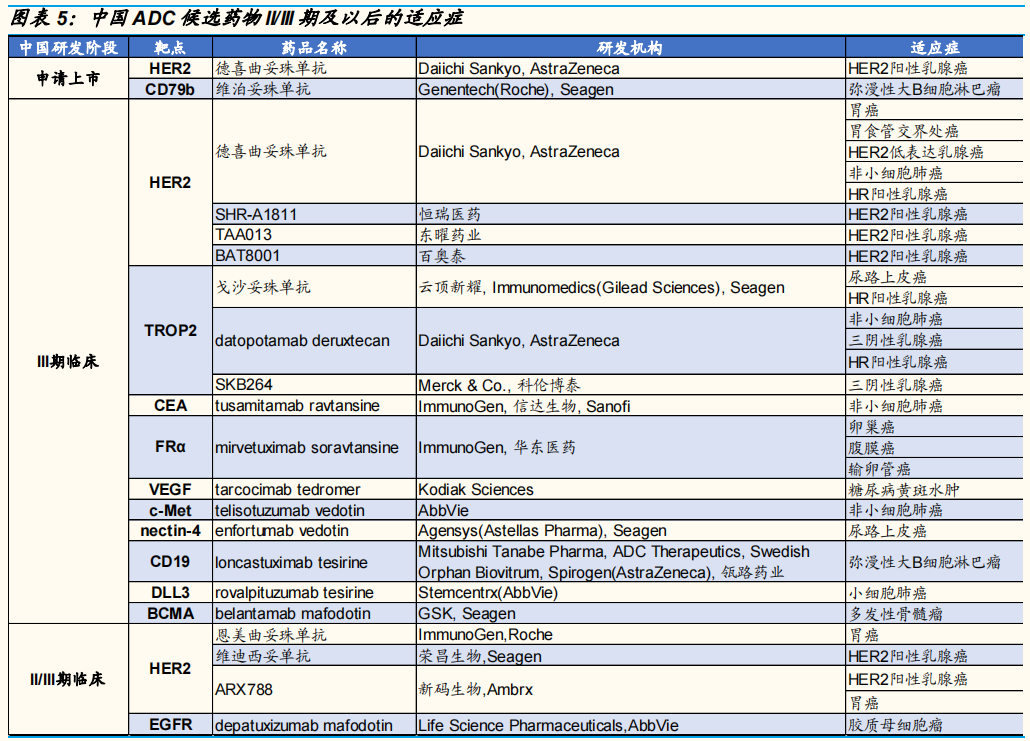Viewport: 1030px width, 741px height.
Task: Click the 'SKB264' drug name
Action: tap(243, 384)
